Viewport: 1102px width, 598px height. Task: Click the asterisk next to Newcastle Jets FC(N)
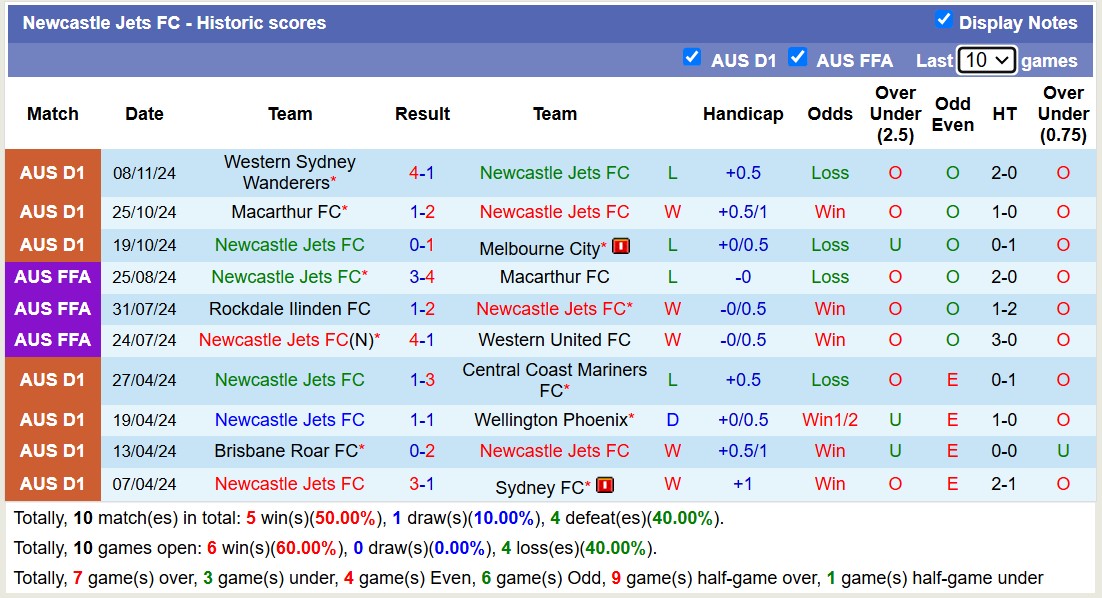[376, 338]
